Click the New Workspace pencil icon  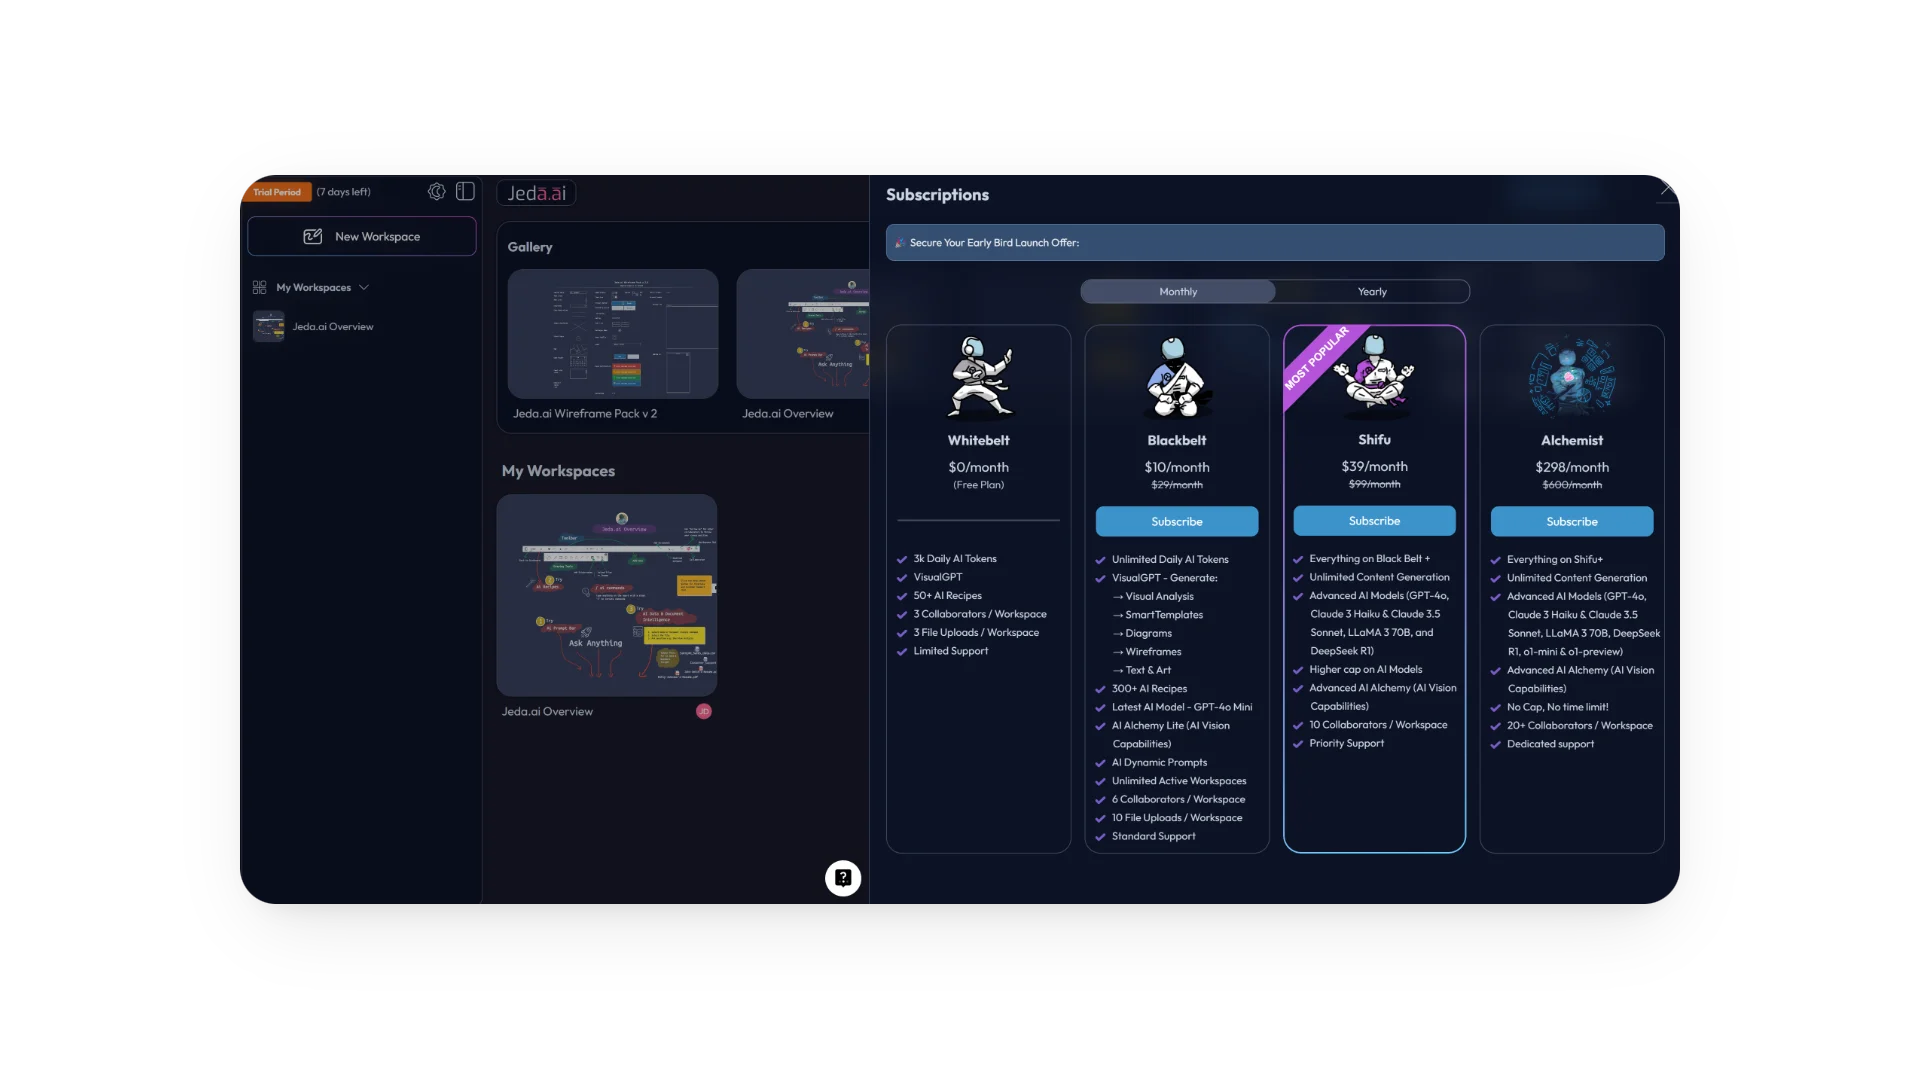[312, 236]
